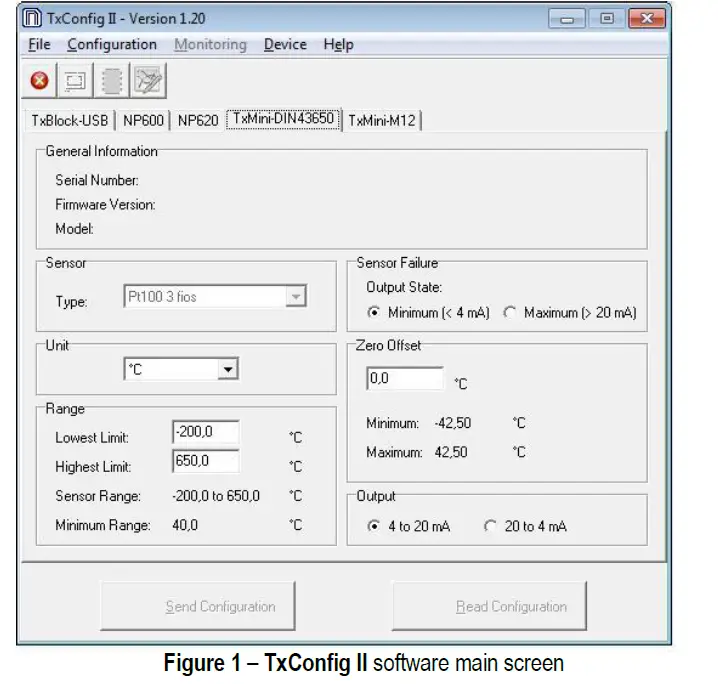Click the Zero Offset minimum value -42,50

452,423
